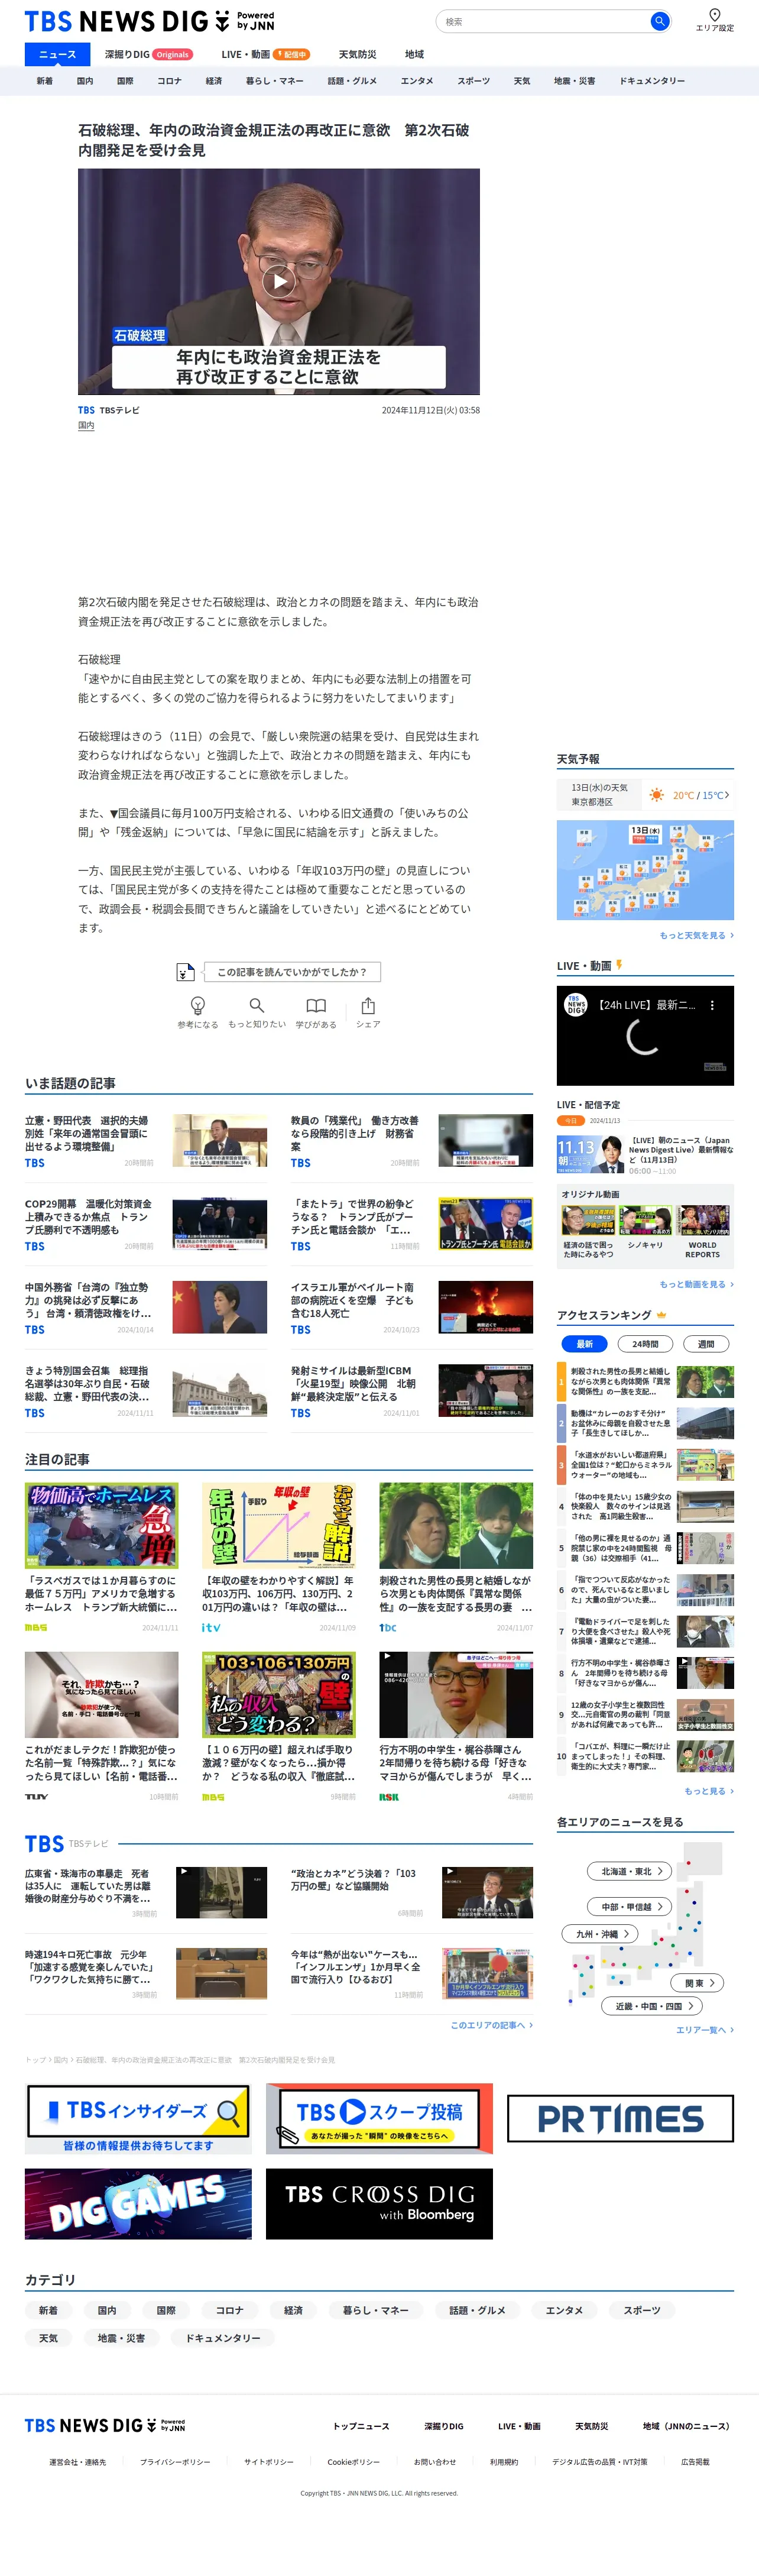Image resolution: width=759 pixels, height=2576 pixels.
Task: Select the 24時間 ranking tab
Action: point(645,1344)
